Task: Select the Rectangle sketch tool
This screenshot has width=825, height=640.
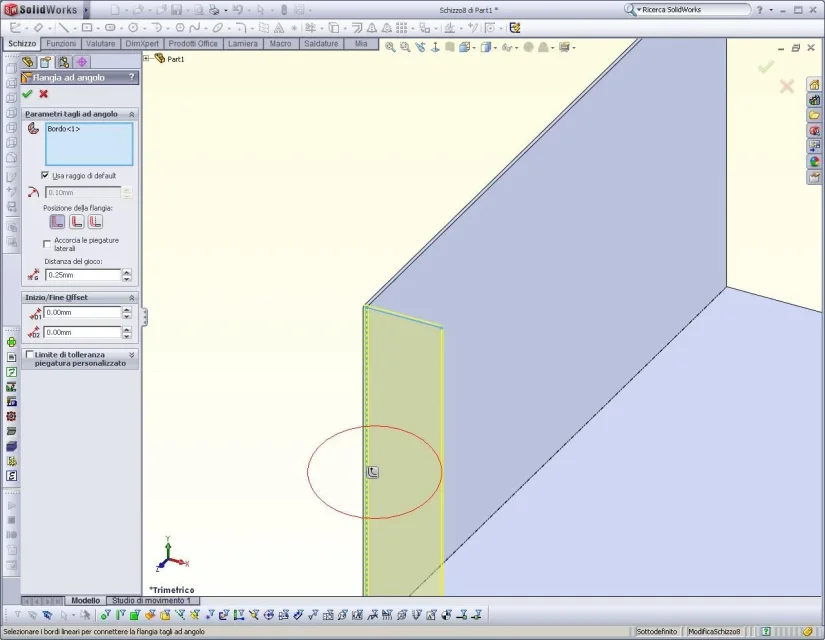Action: 87,28
